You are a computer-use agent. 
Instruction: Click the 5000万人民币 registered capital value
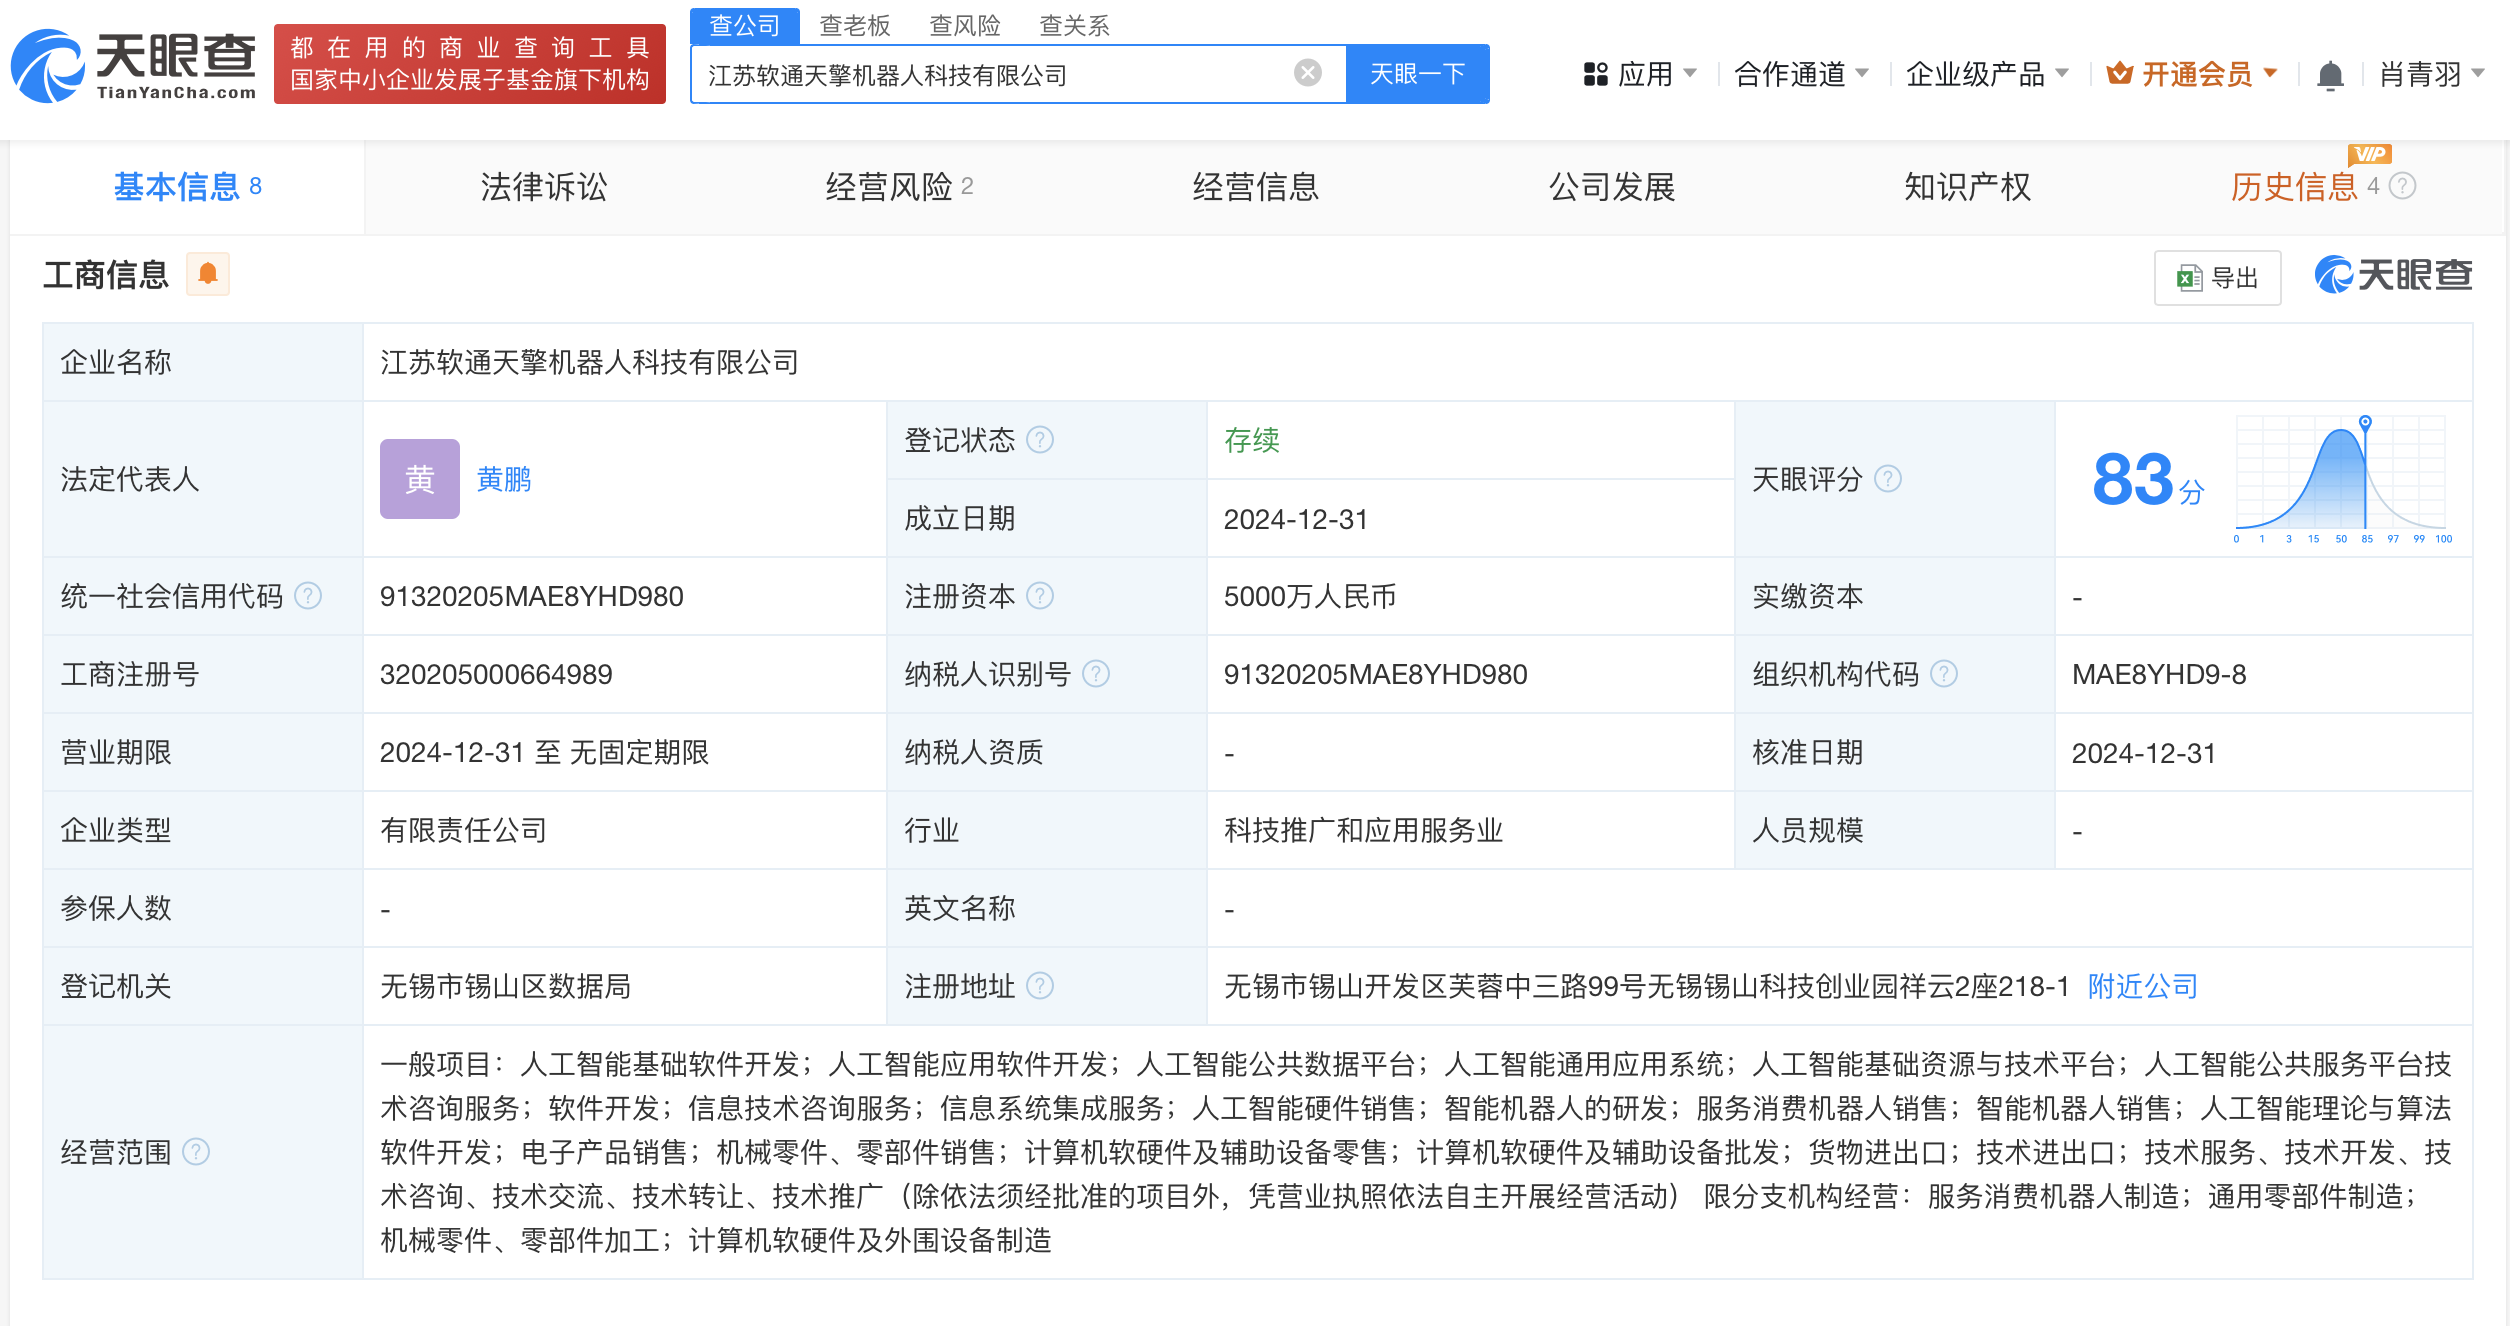(x=1309, y=597)
